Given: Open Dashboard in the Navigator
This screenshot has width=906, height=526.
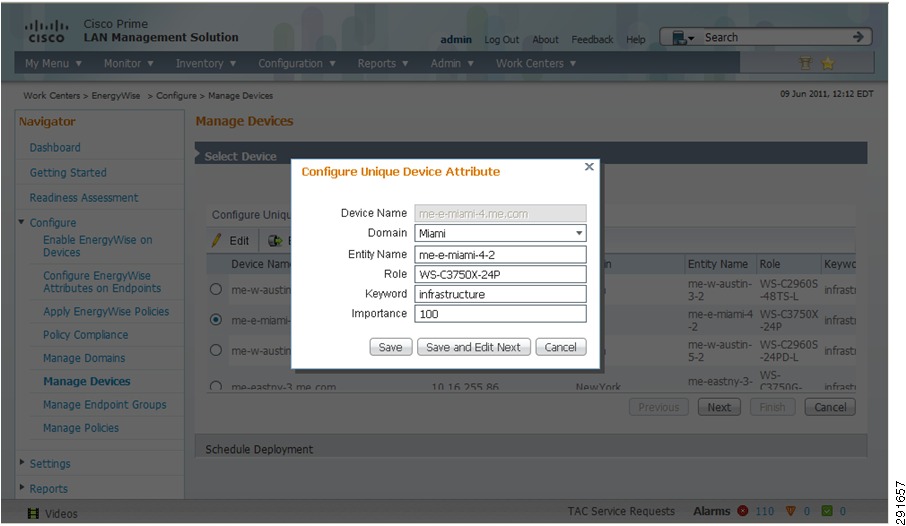Looking at the screenshot, I should coord(55,147).
